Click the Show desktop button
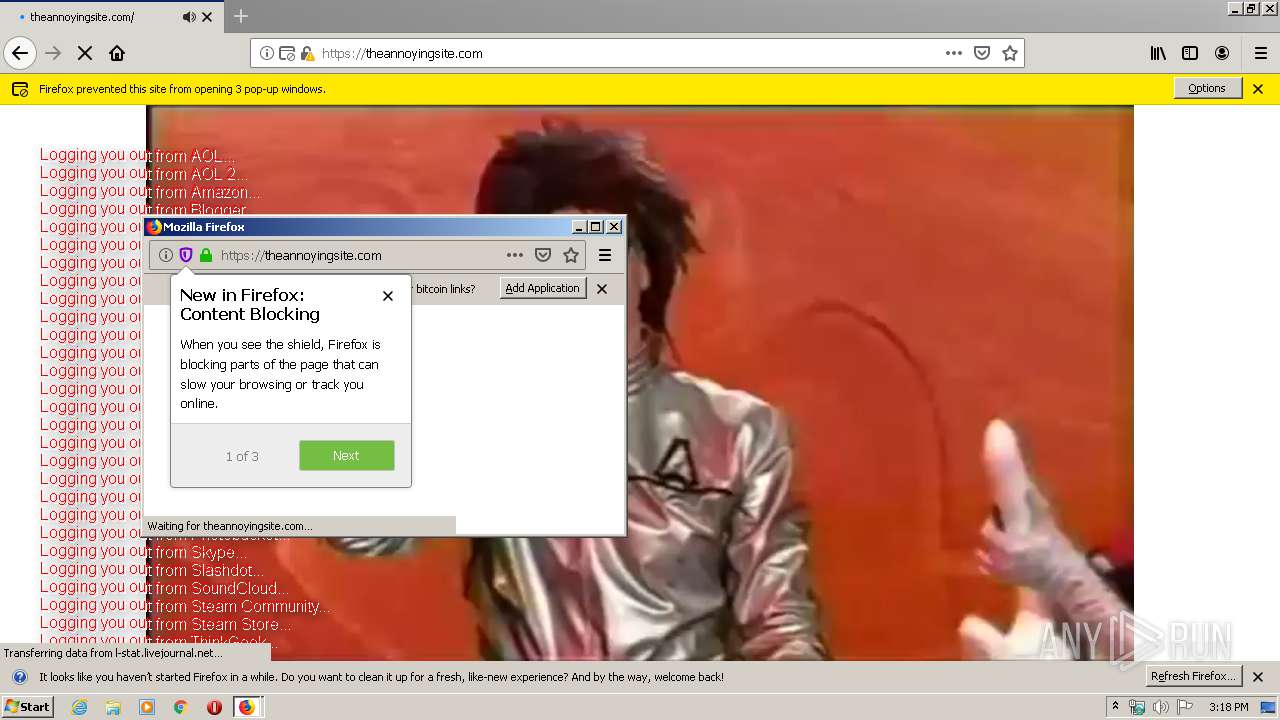 pyautogui.click(x=1269, y=707)
